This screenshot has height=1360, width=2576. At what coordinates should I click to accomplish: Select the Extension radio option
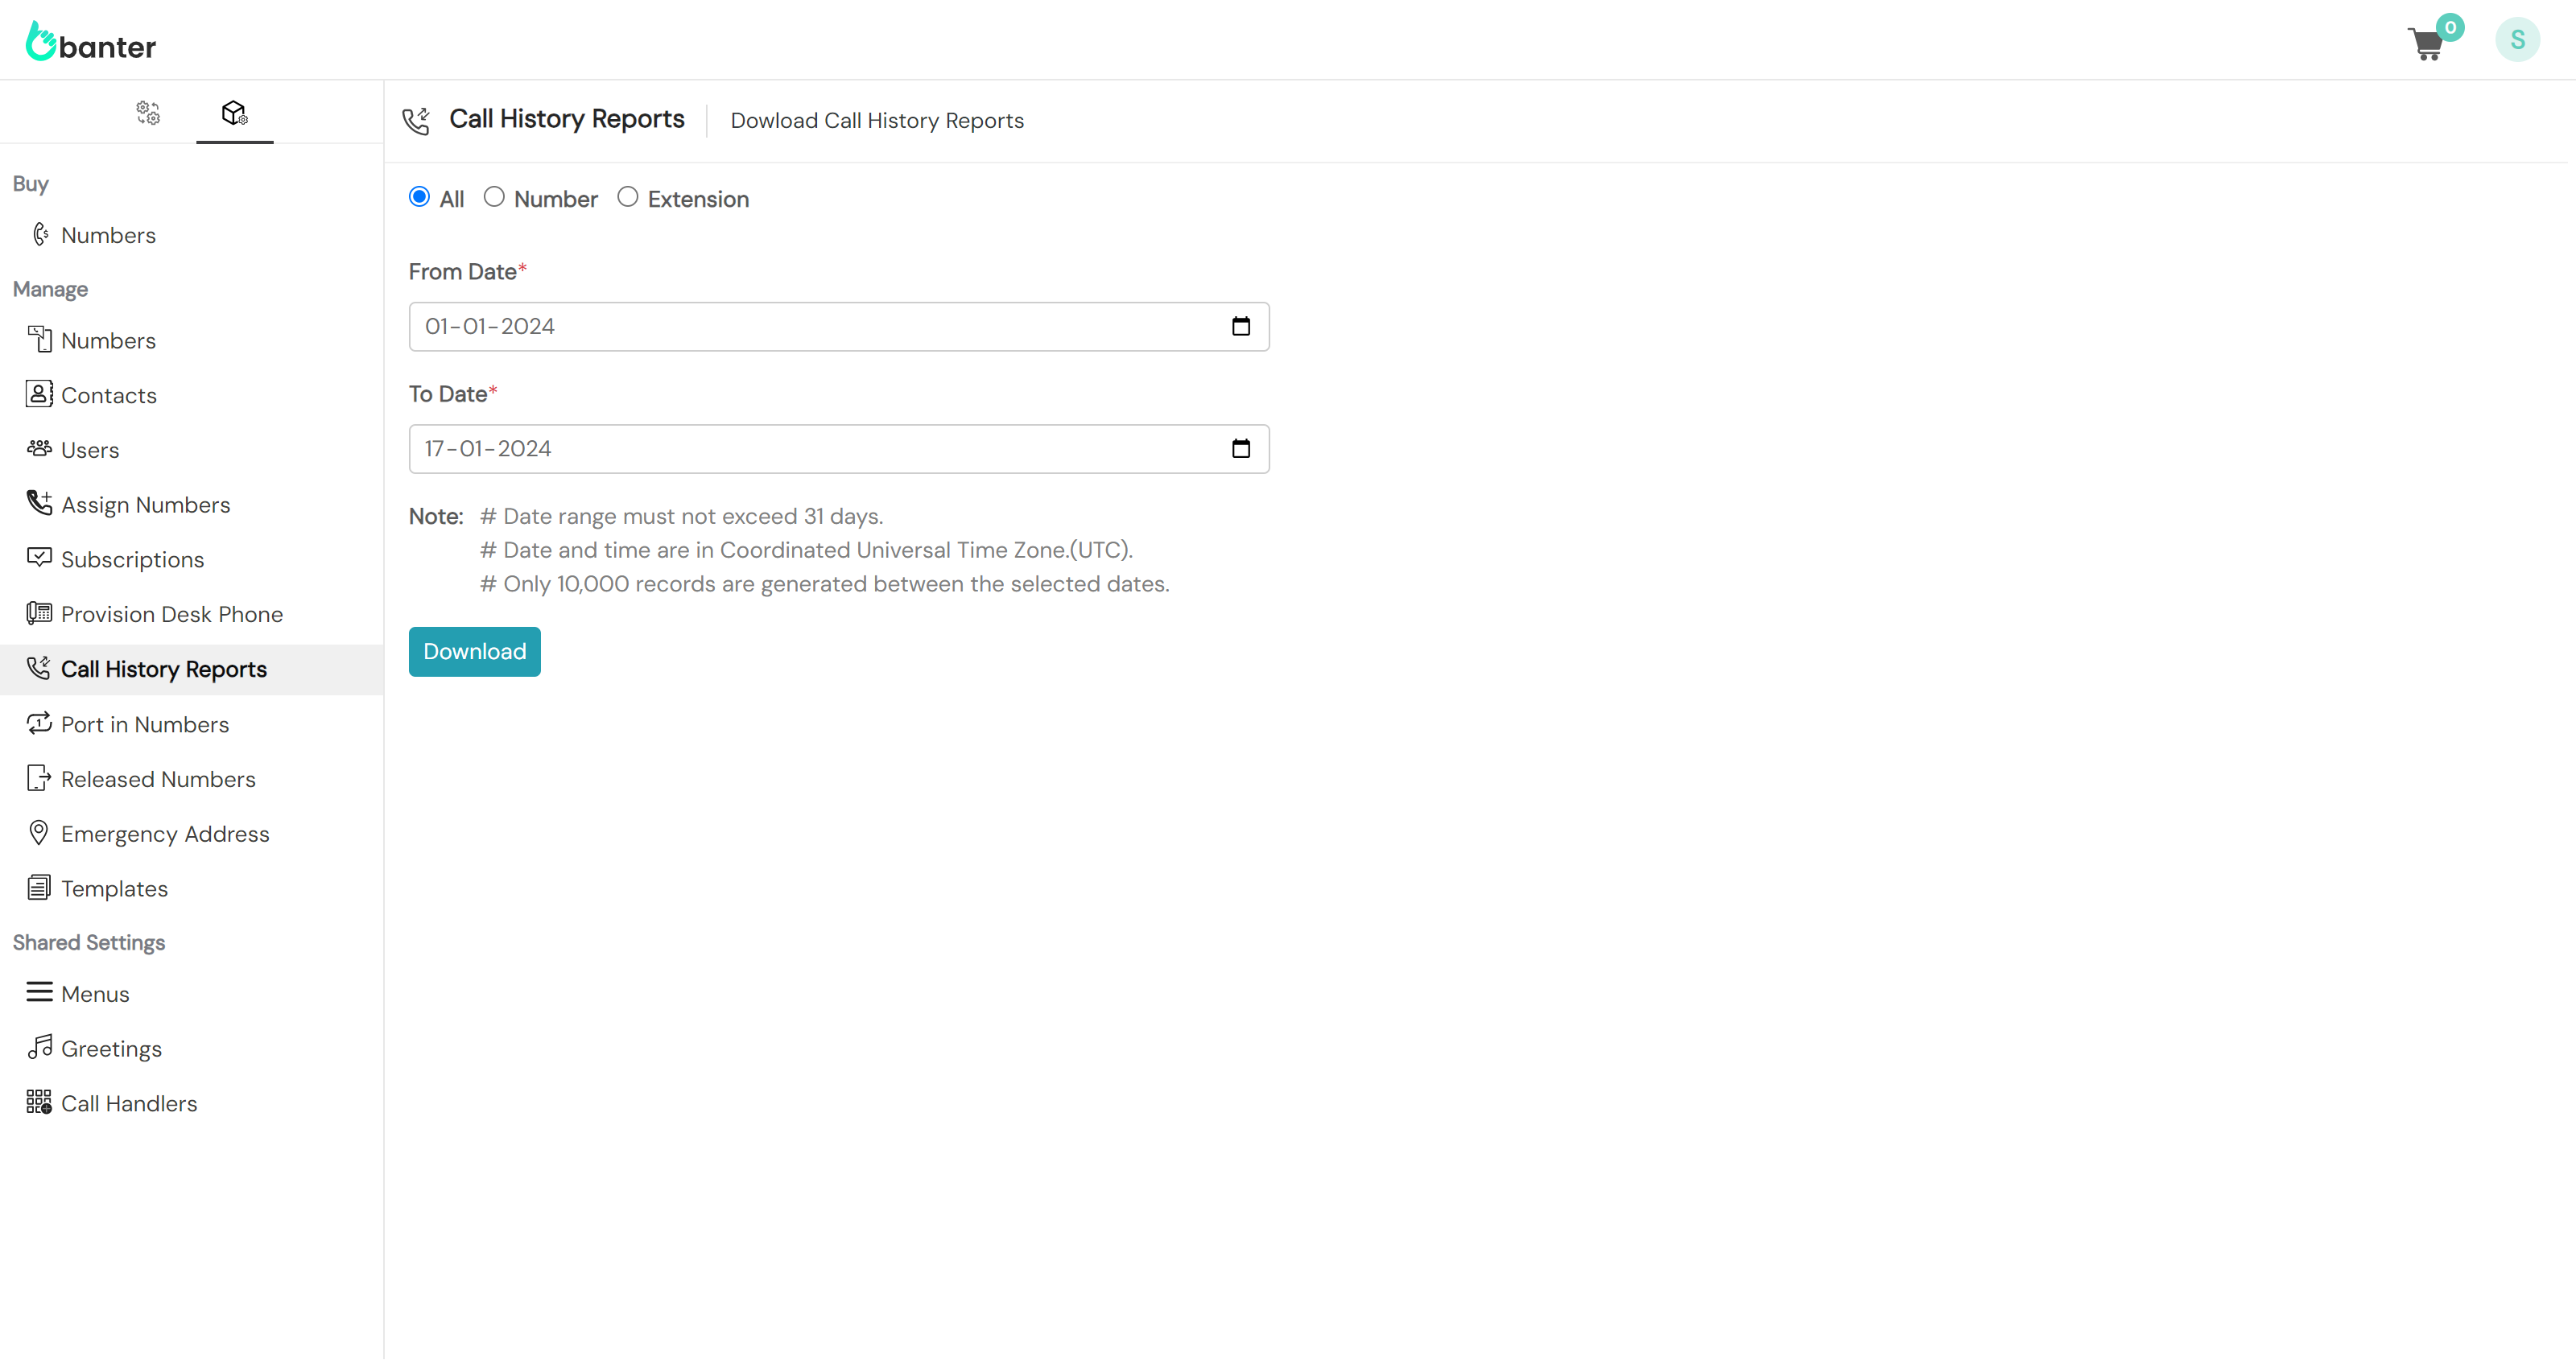[x=627, y=197]
